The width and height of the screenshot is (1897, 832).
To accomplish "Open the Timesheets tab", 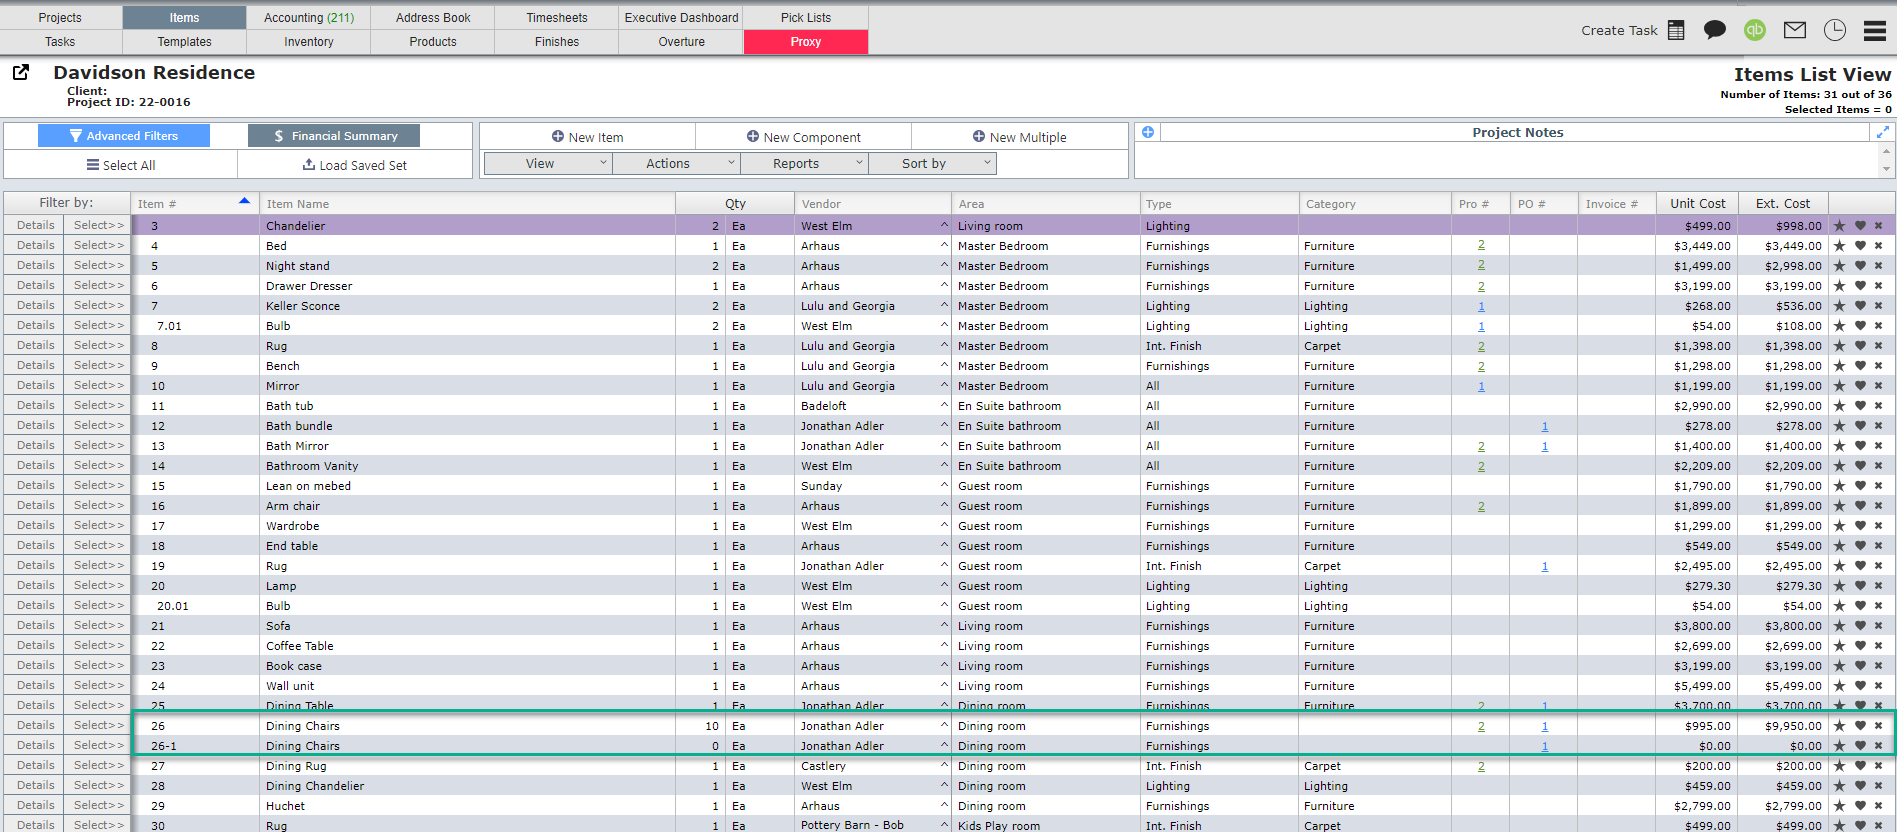I will pyautogui.click(x=557, y=17).
